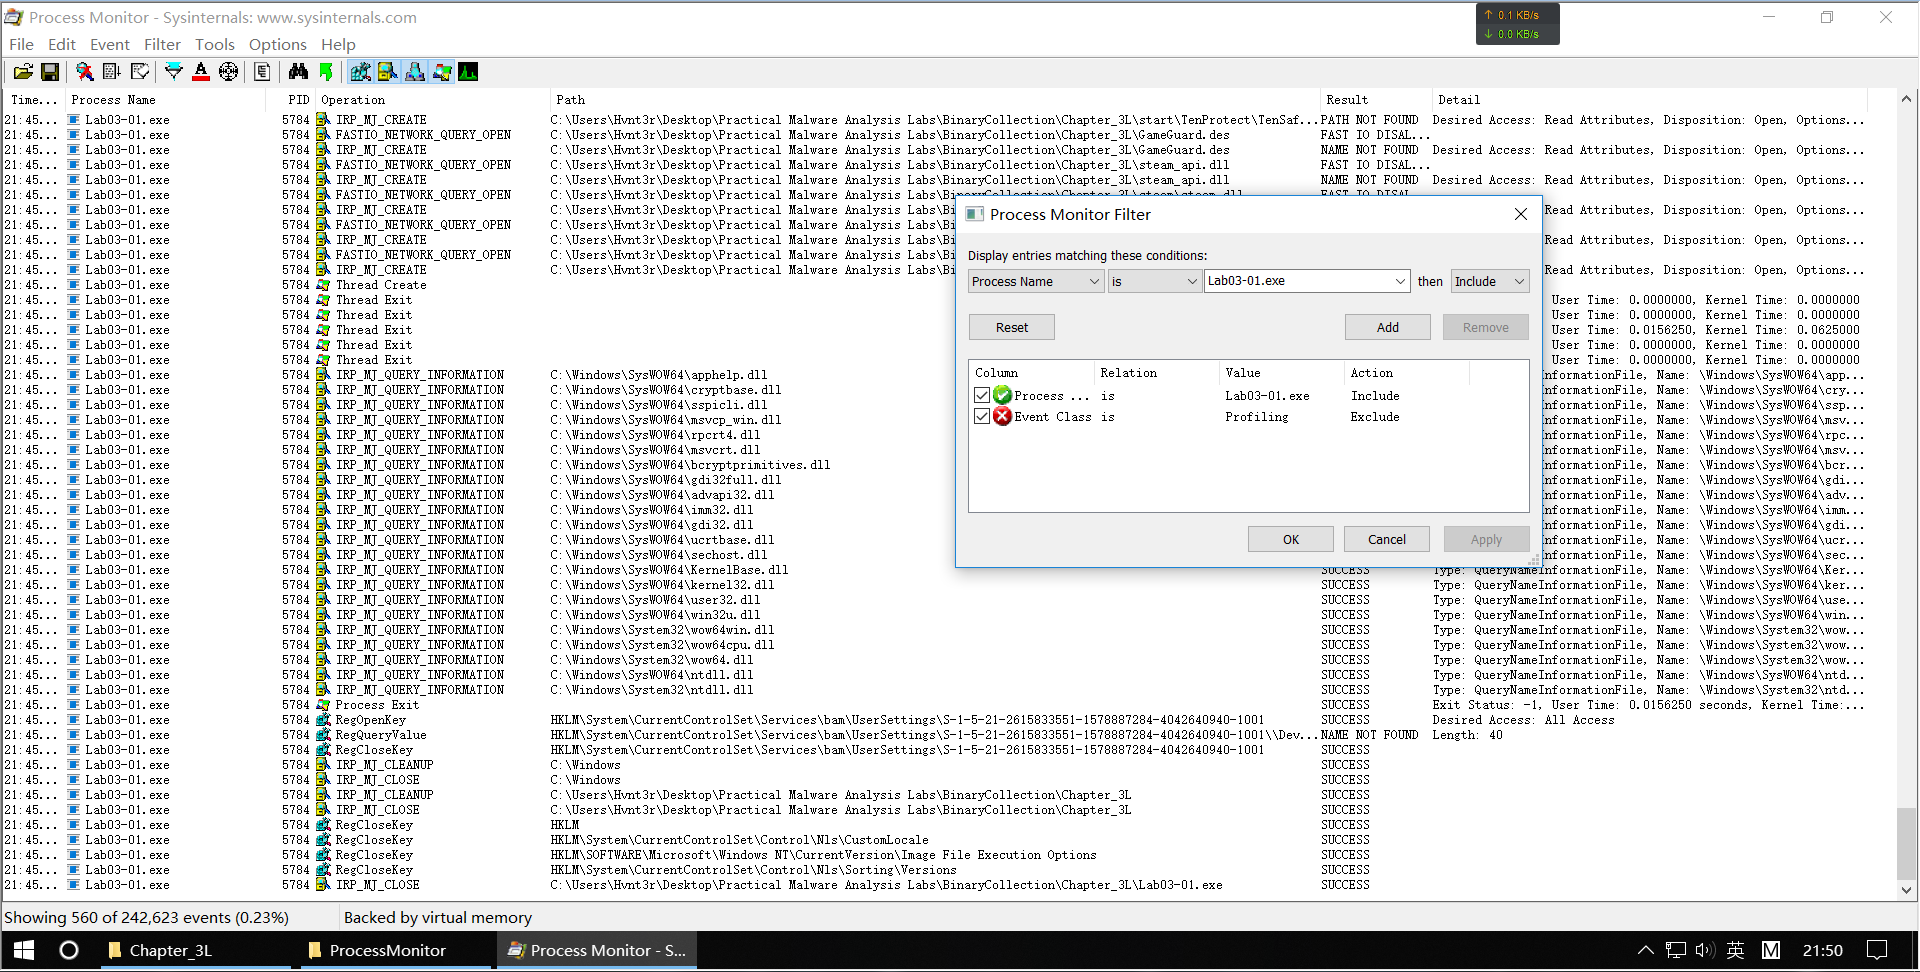Open the taskbar clock showing 21:50

(x=1822, y=950)
